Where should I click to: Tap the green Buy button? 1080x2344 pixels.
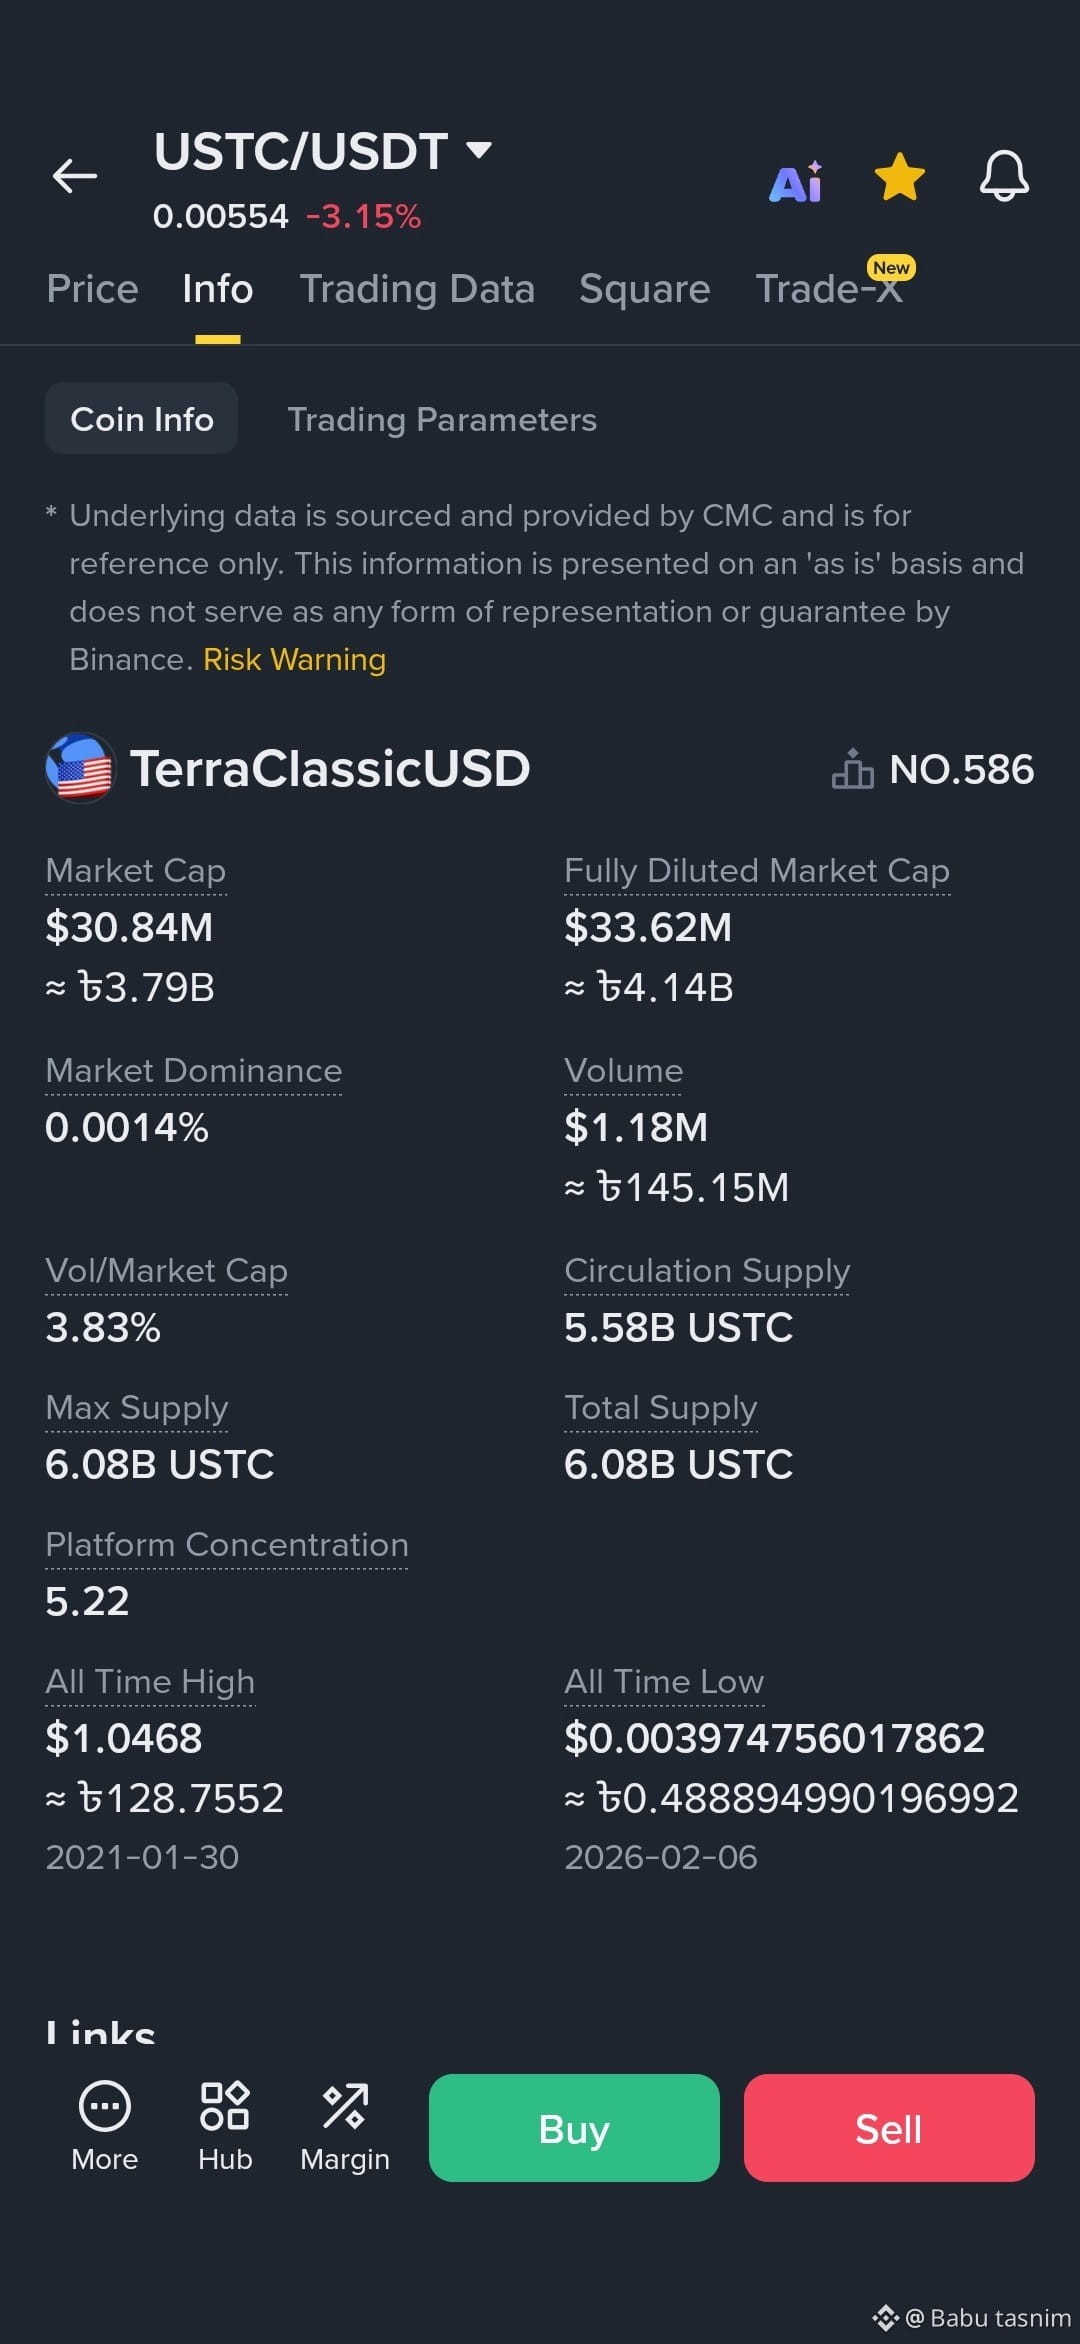point(574,2128)
